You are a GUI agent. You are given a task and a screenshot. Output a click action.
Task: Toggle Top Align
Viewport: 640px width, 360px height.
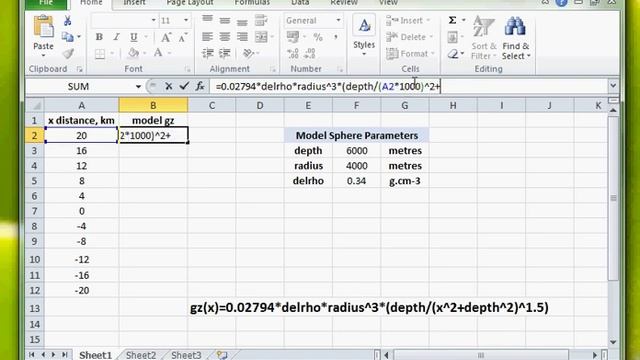tap(207, 20)
